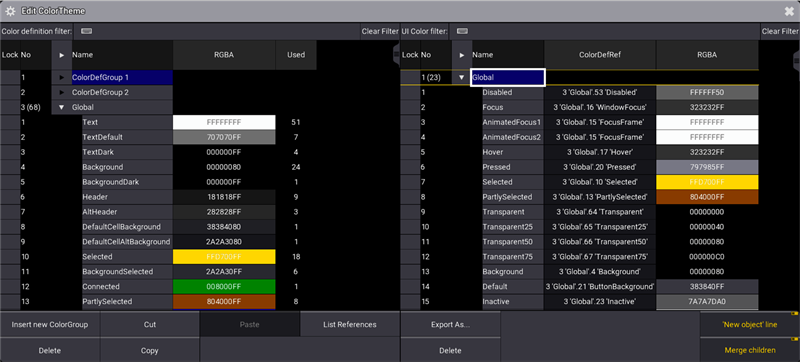Open keyboard icon in UI Color filter
The width and height of the screenshot is (800, 362).
coord(462,31)
